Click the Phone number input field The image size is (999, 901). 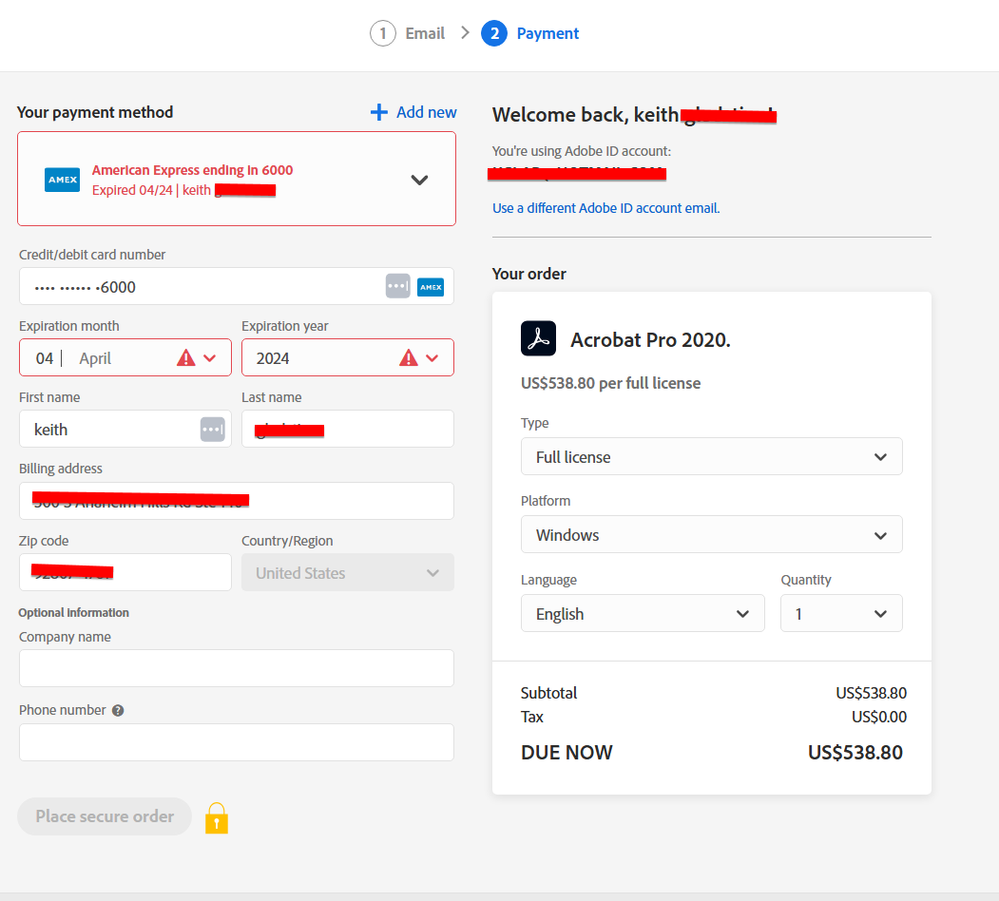(236, 742)
